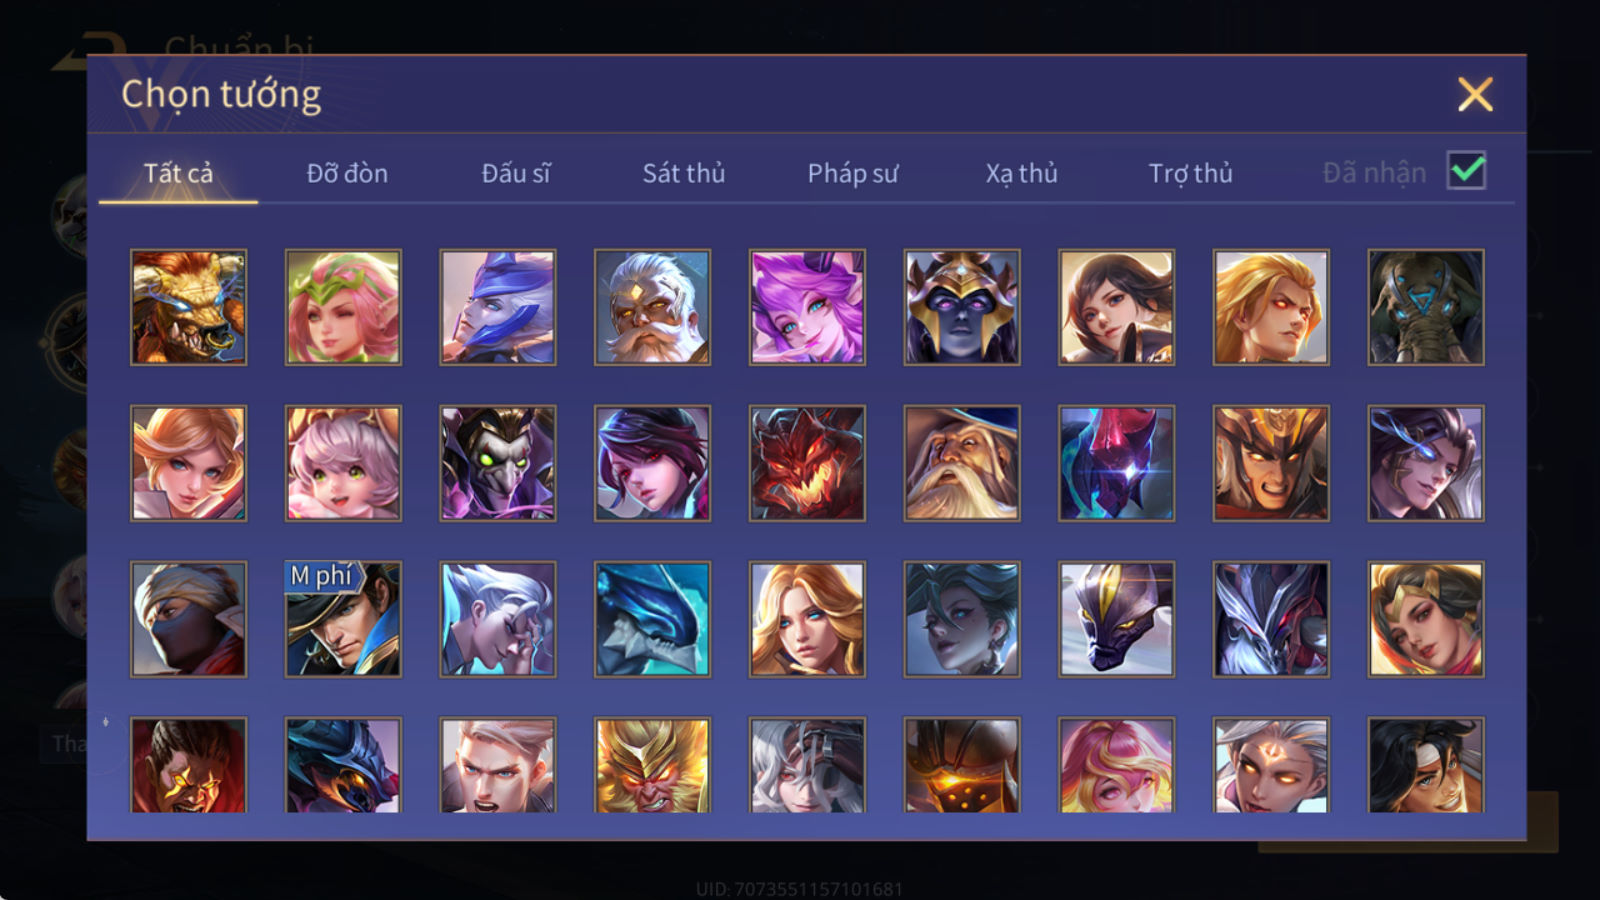Pick the white-bearded old warrior hero
This screenshot has width=1600, height=900.
[652, 307]
